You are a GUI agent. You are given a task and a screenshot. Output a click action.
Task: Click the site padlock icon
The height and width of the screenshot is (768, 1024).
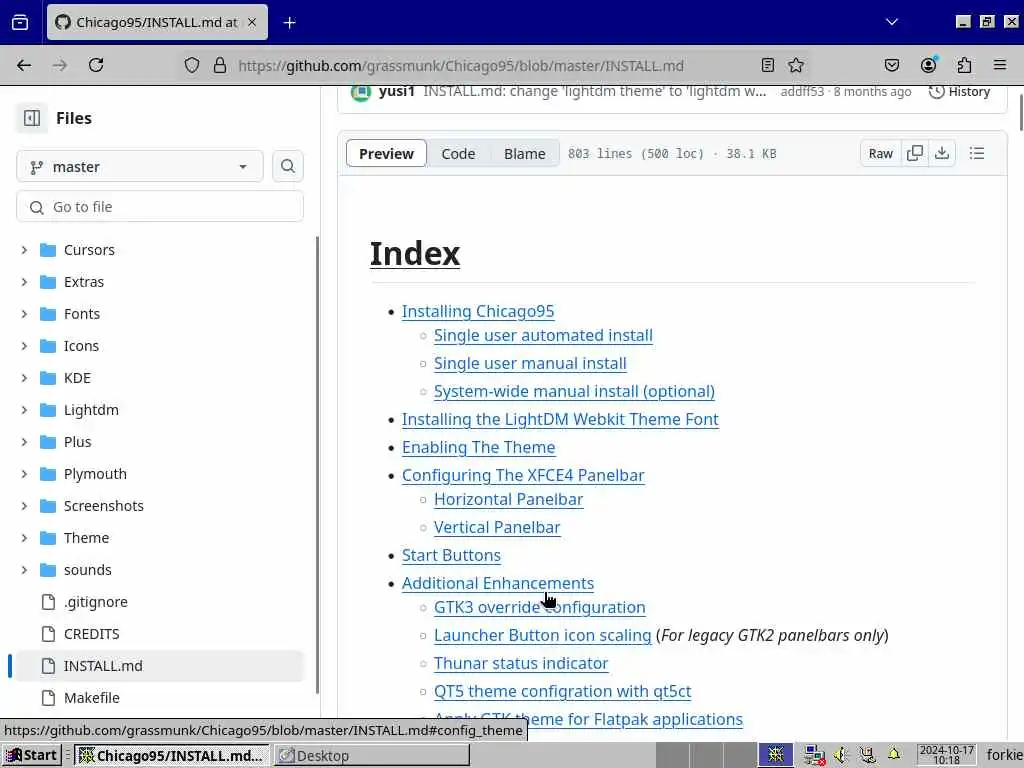220,65
